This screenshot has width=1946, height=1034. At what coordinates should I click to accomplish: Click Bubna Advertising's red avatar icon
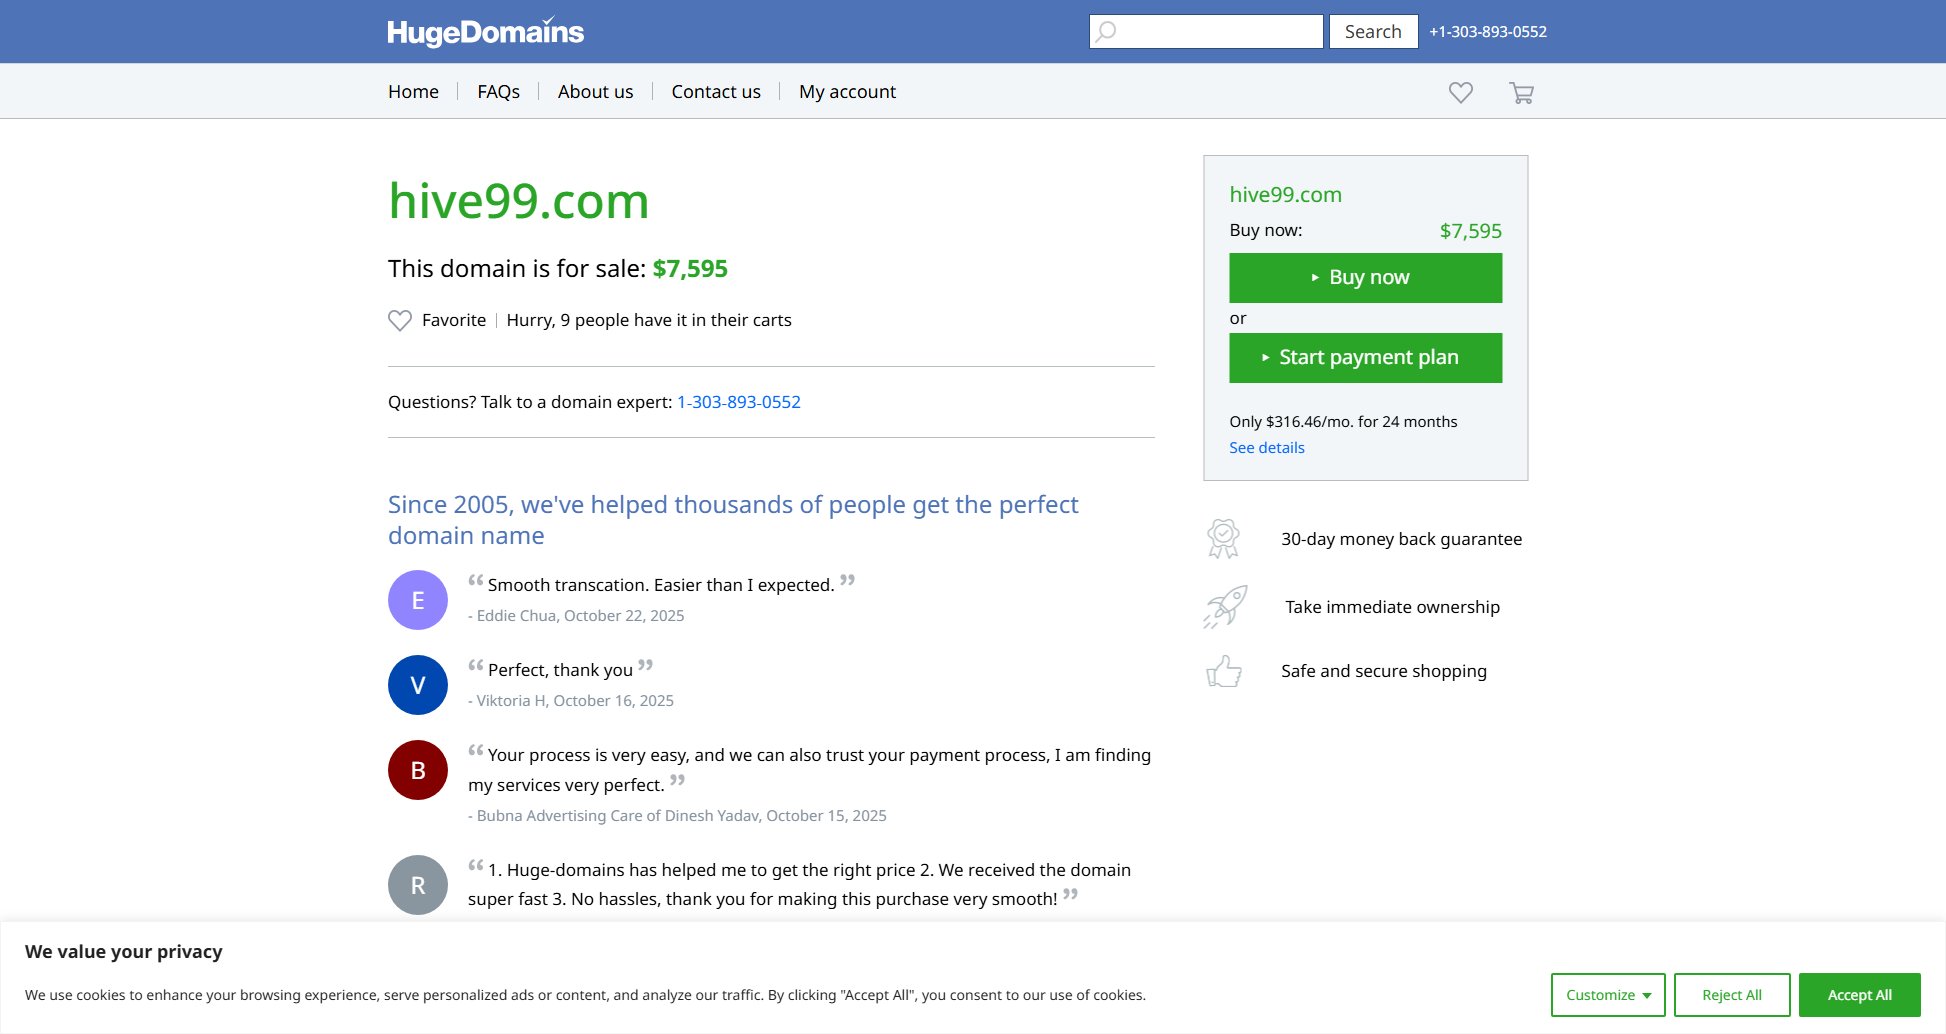click(x=417, y=769)
